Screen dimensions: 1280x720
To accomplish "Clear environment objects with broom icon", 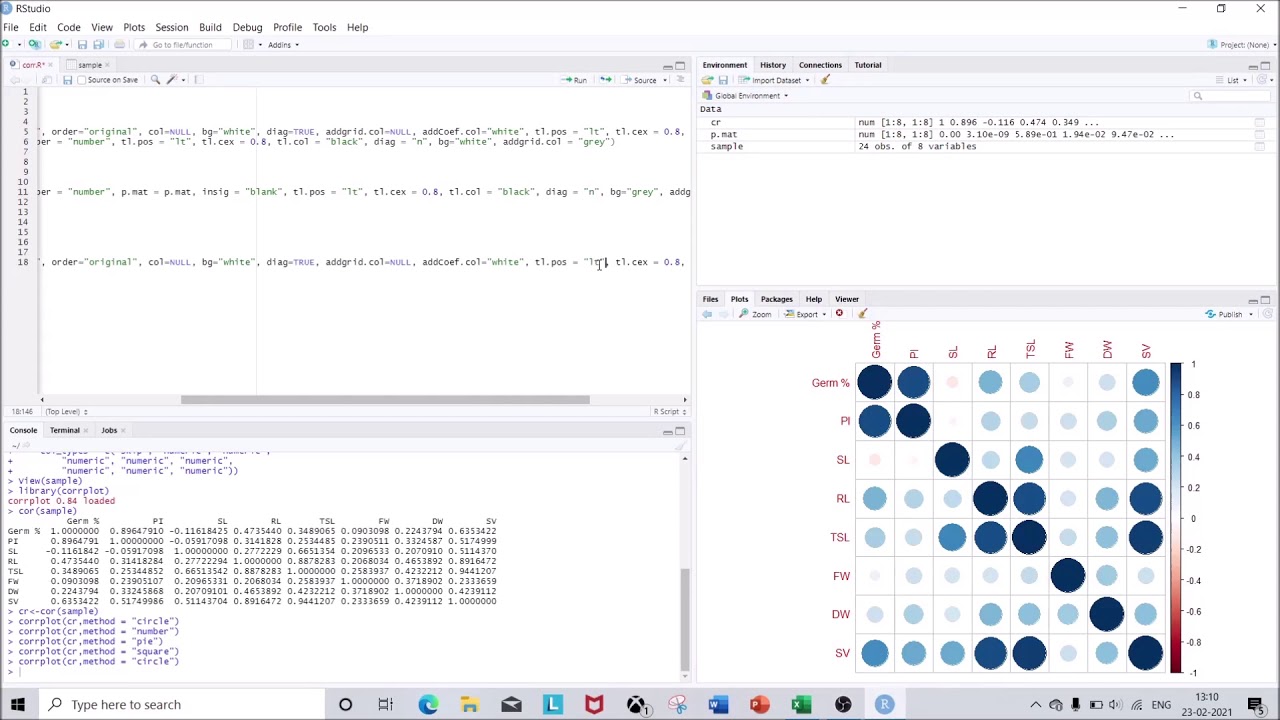I will (825, 80).
